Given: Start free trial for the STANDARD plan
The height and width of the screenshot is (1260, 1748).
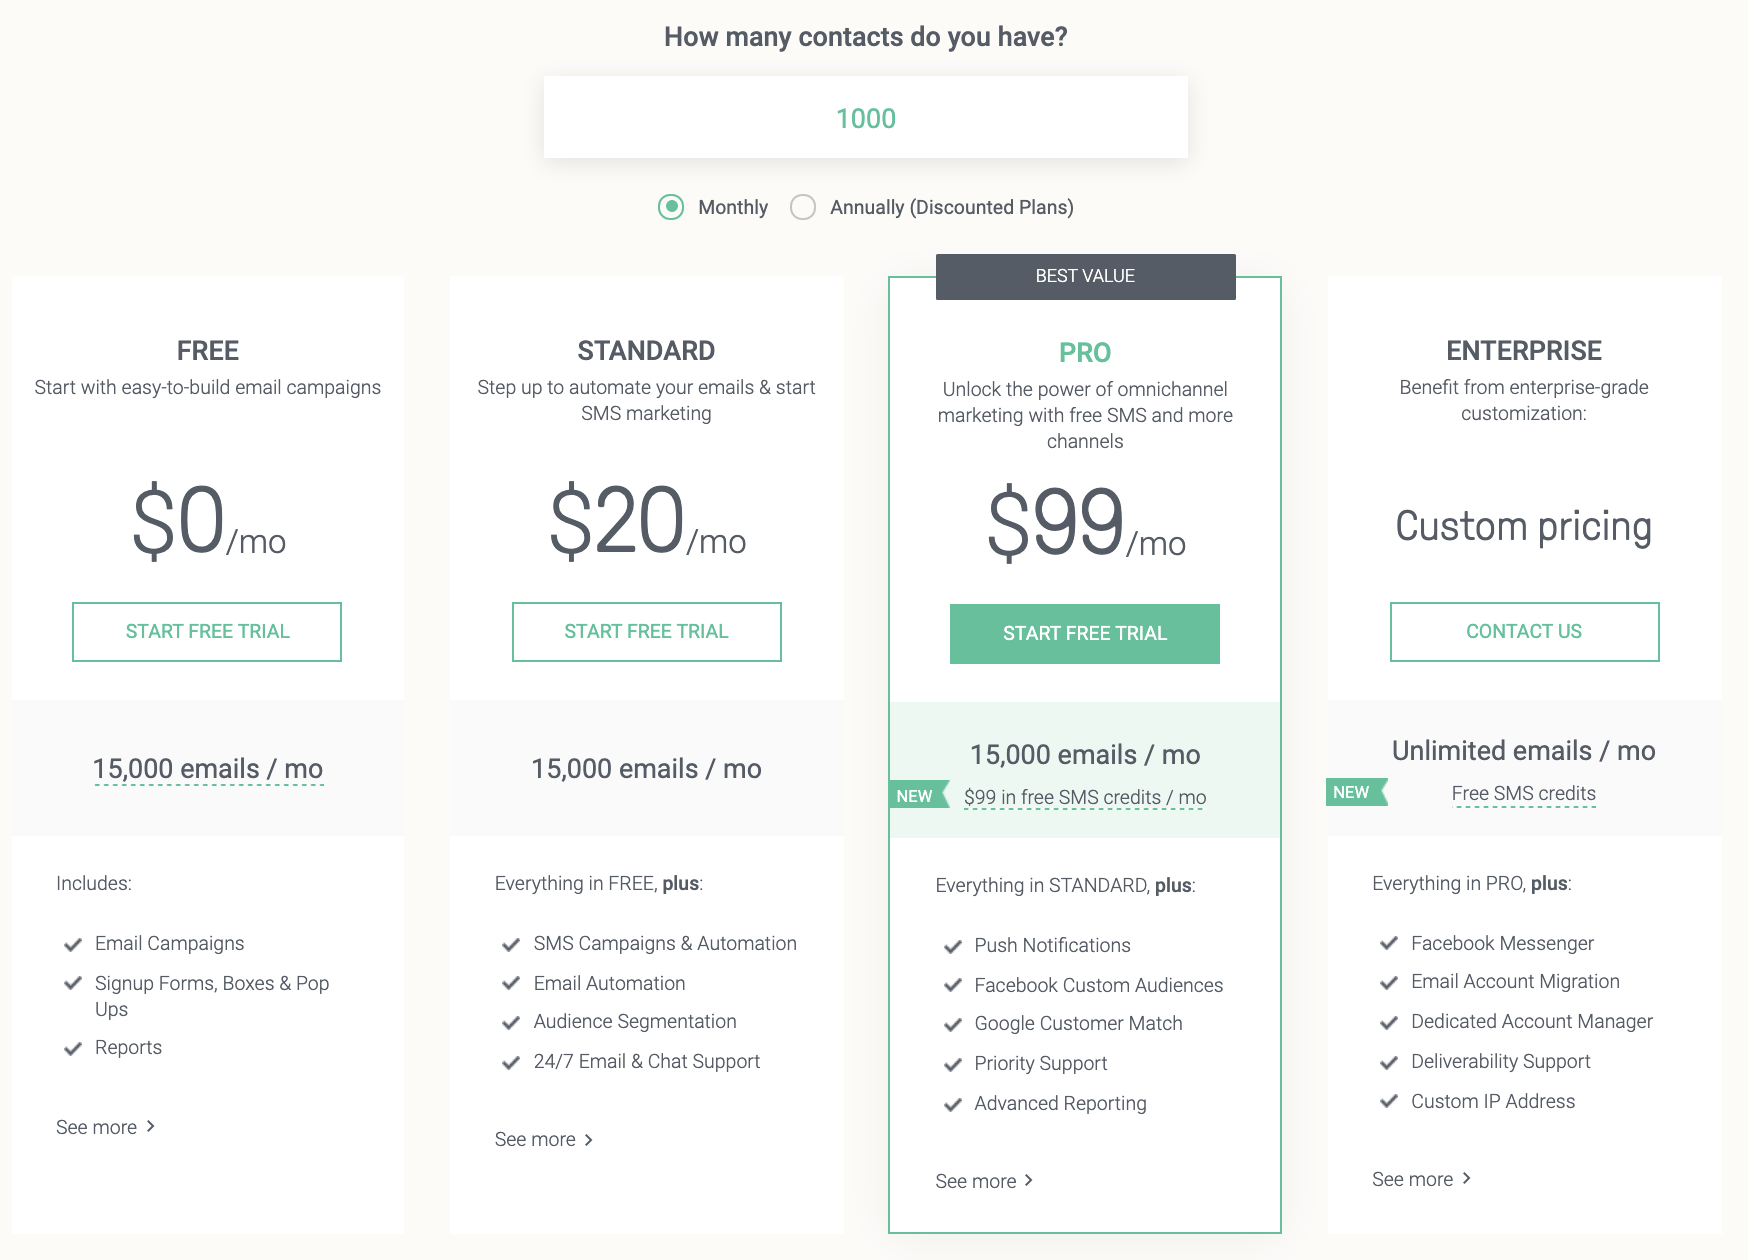Looking at the screenshot, I should point(647,632).
